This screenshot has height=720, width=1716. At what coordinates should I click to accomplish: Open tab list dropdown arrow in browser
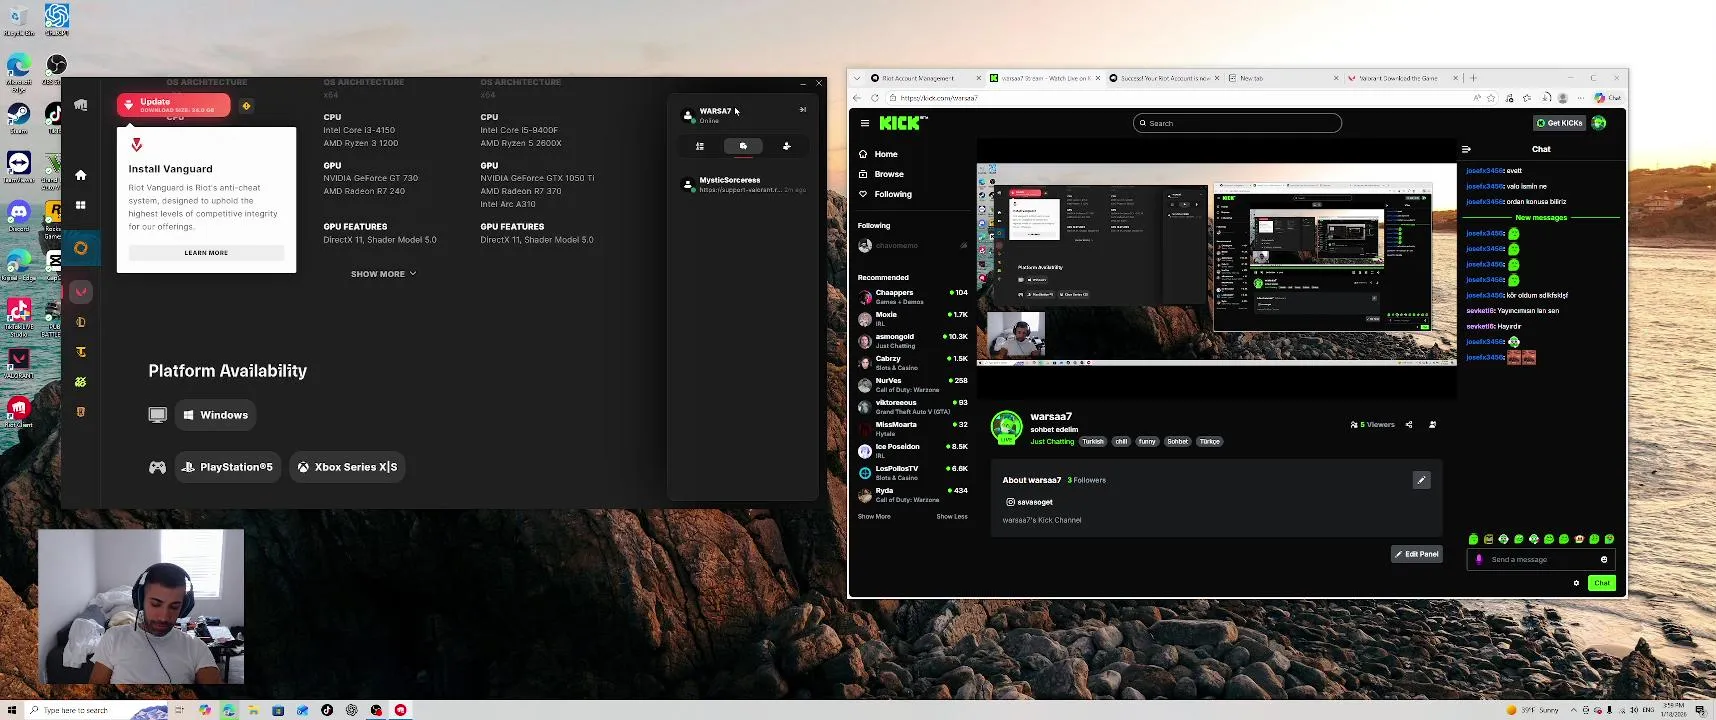(x=857, y=78)
